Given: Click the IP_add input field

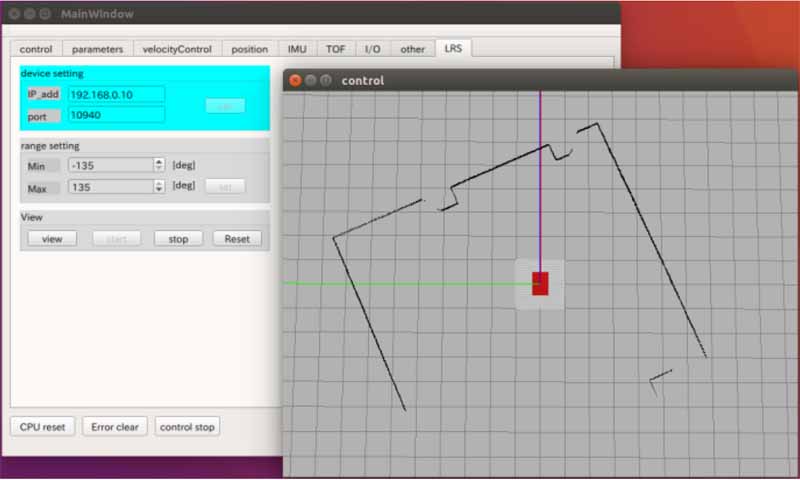Looking at the screenshot, I should 116,94.
